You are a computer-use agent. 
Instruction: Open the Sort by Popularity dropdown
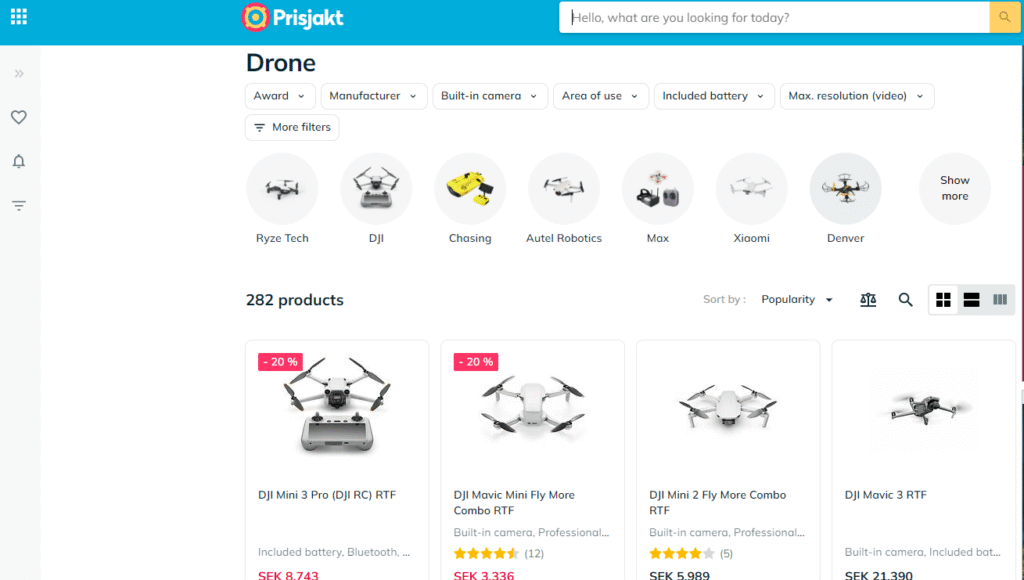(797, 299)
